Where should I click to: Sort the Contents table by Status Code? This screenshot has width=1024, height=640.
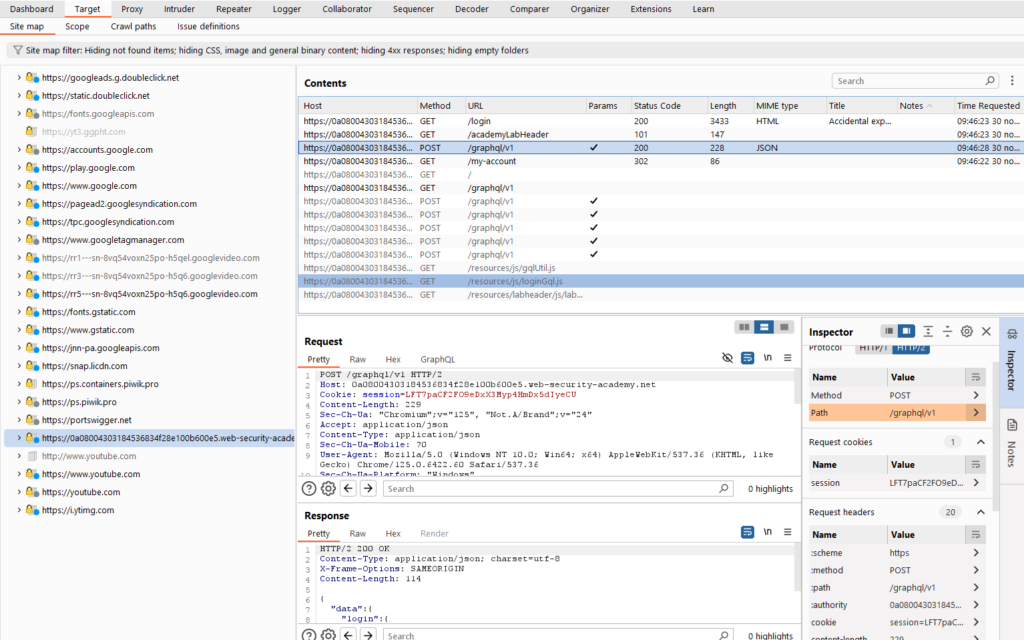pos(657,105)
